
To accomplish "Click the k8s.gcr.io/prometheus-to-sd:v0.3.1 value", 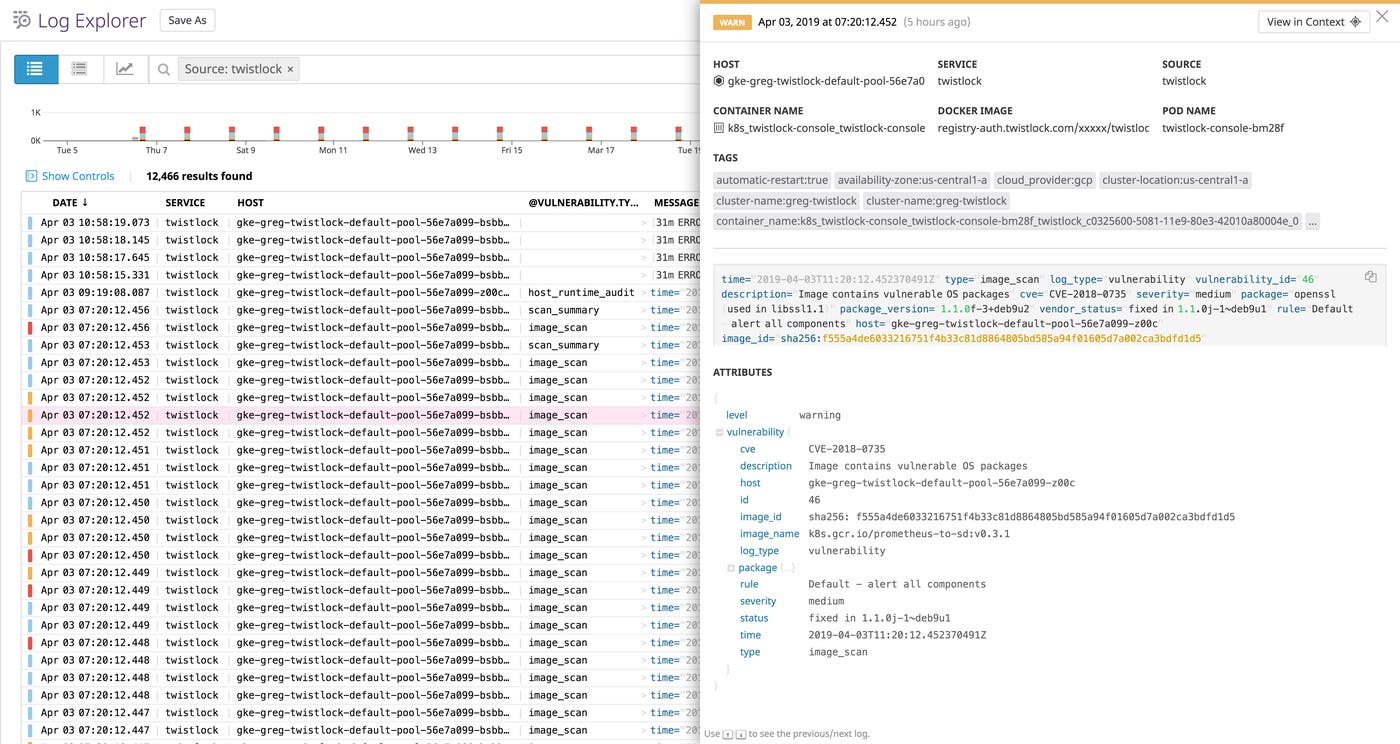I will pos(909,534).
